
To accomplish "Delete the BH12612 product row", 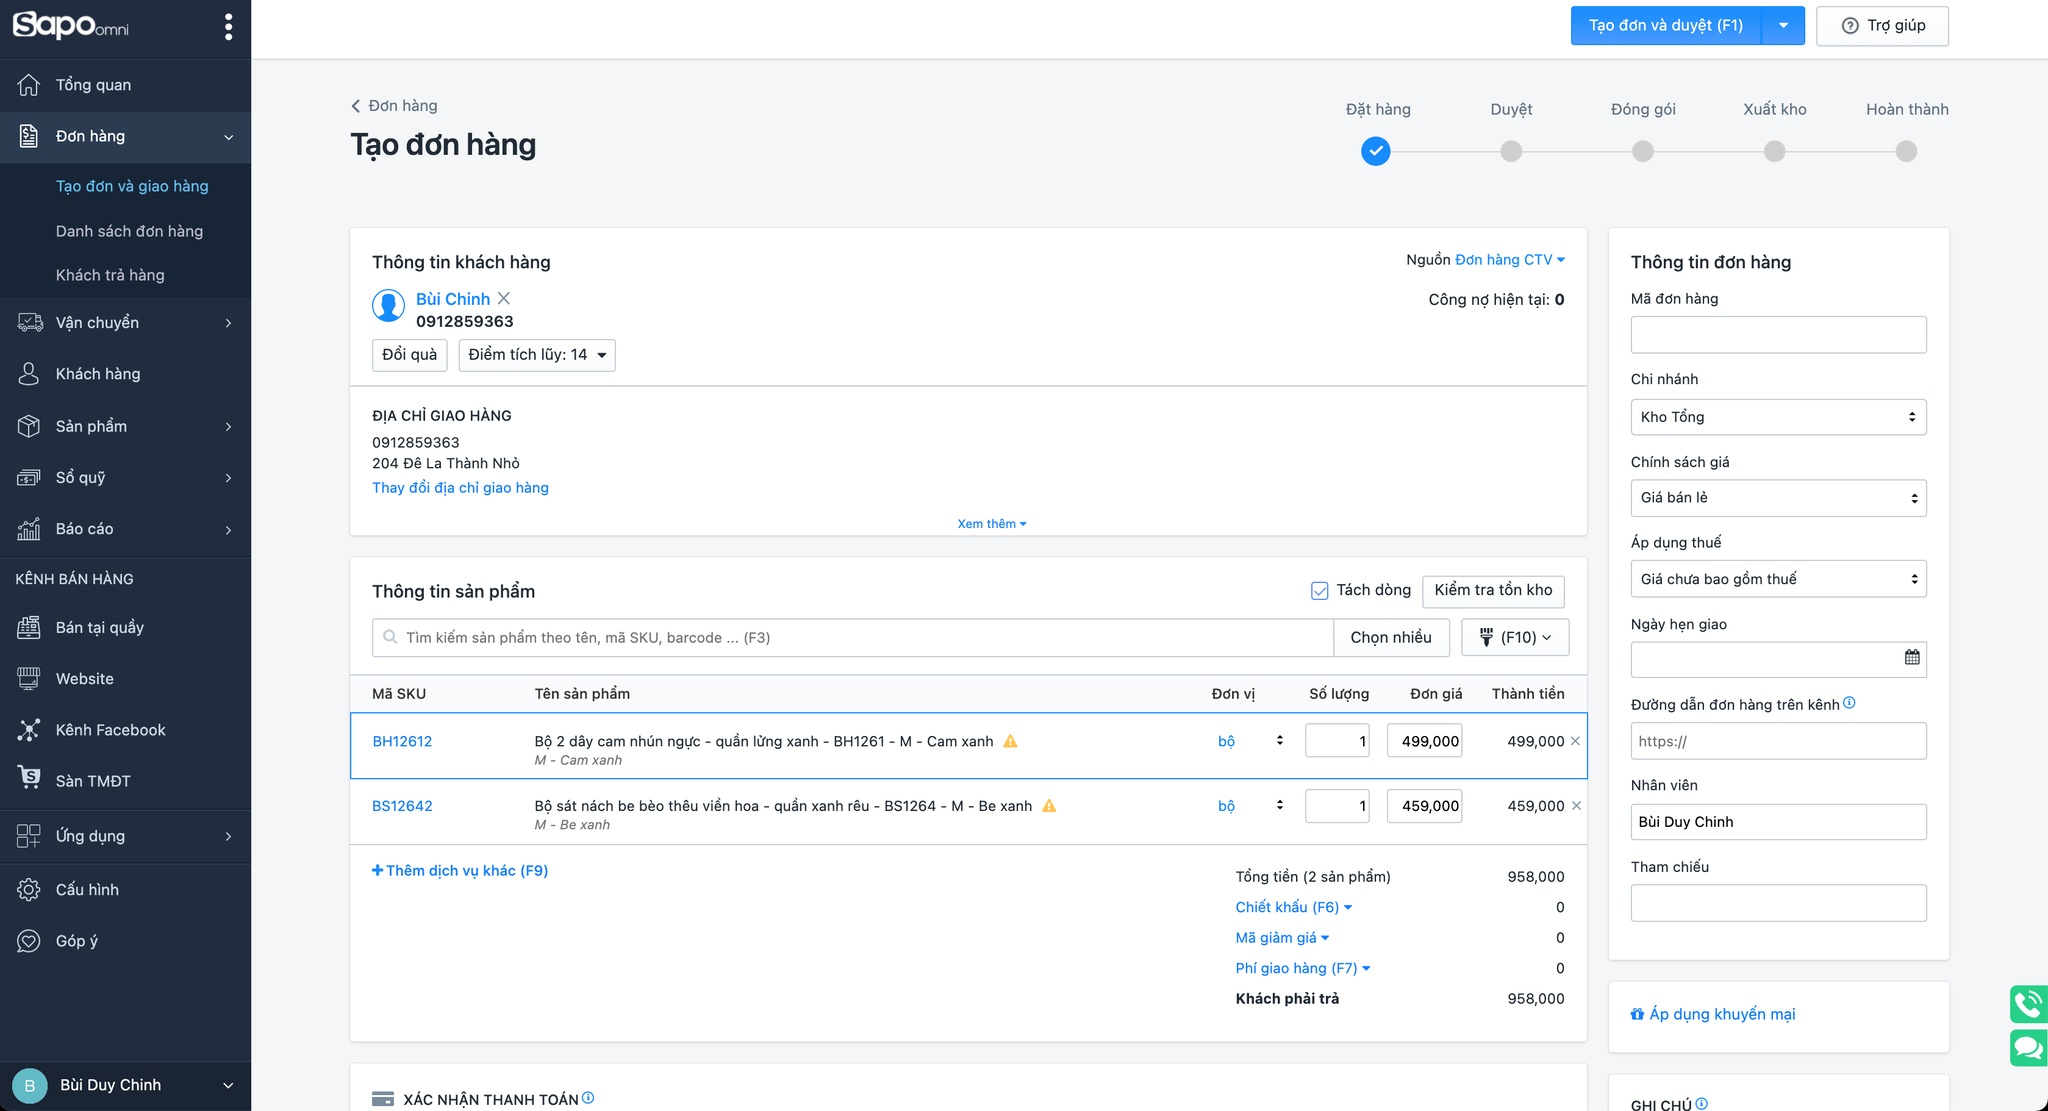I will pyautogui.click(x=1576, y=741).
